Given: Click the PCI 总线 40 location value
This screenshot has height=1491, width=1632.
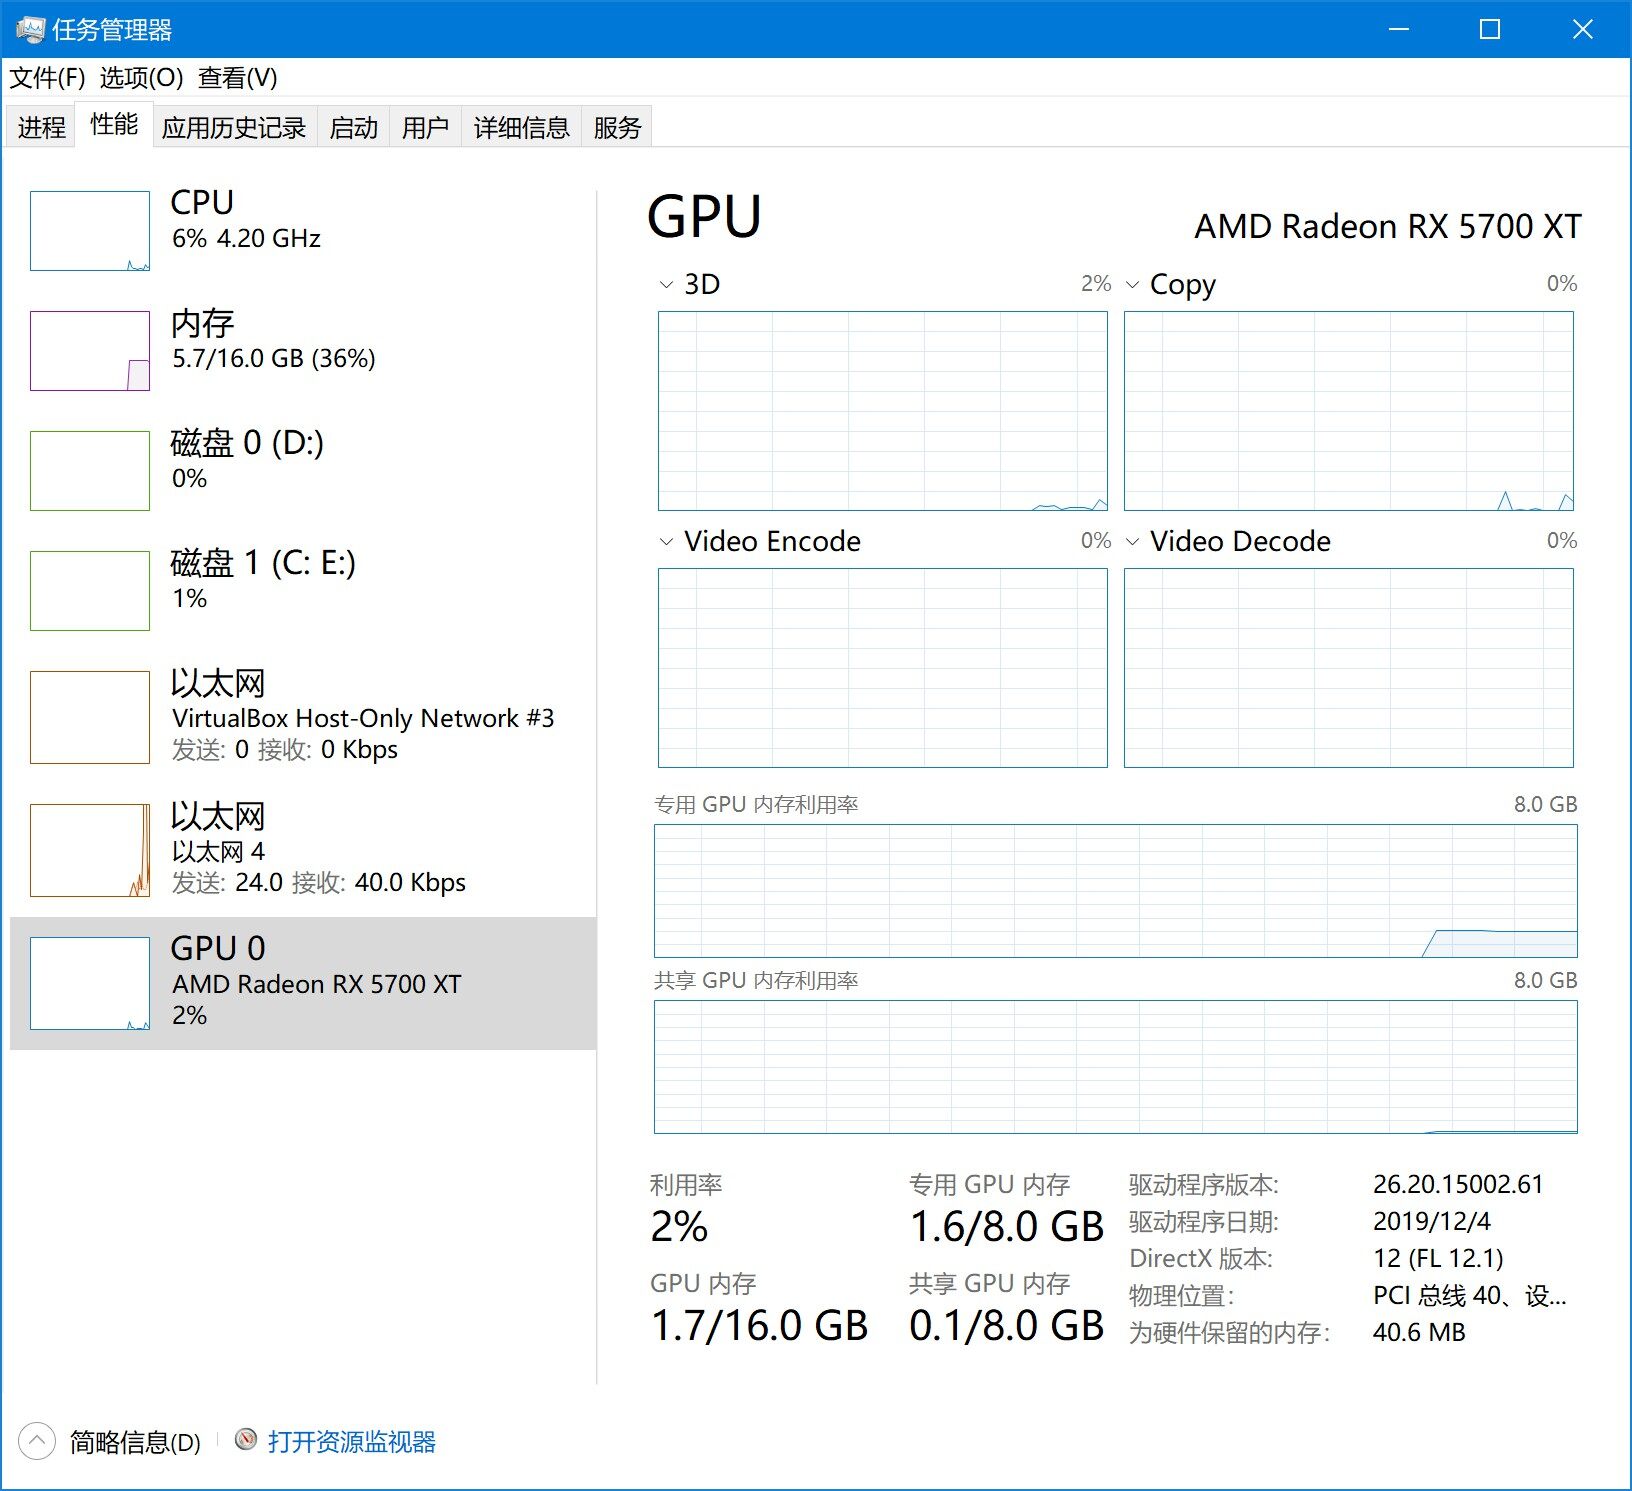Looking at the screenshot, I should [x=1469, y=1295].
